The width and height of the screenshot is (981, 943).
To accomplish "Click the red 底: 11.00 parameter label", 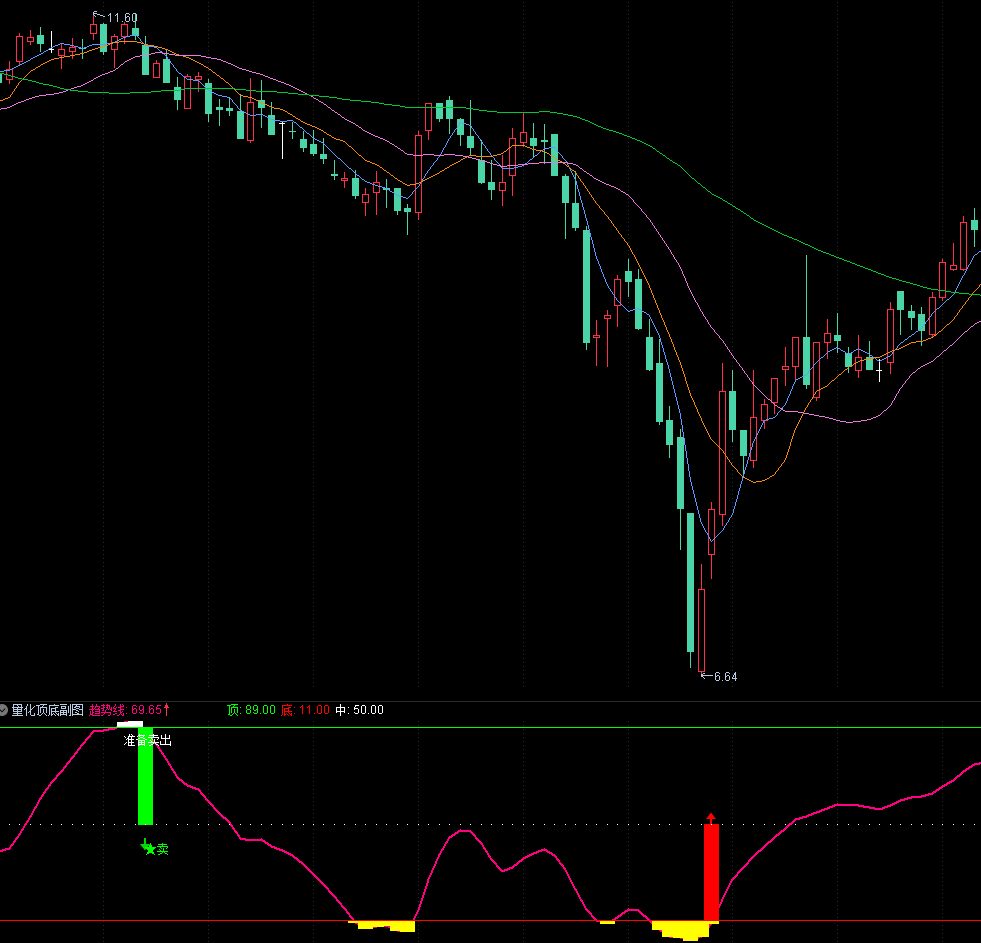I will pyautogui.click(x=304, y=710).
